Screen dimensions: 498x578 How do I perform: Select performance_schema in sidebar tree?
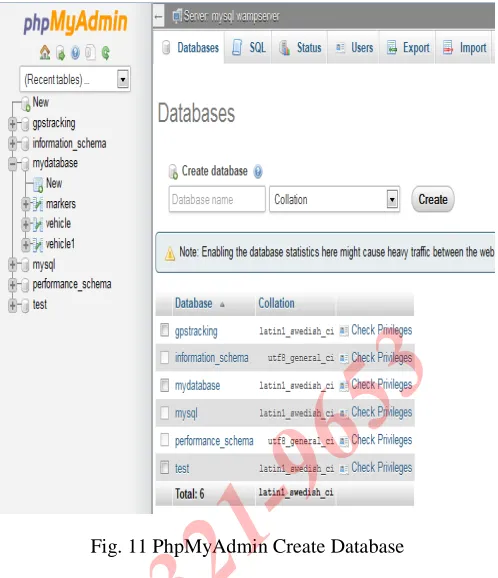[72, 284]
